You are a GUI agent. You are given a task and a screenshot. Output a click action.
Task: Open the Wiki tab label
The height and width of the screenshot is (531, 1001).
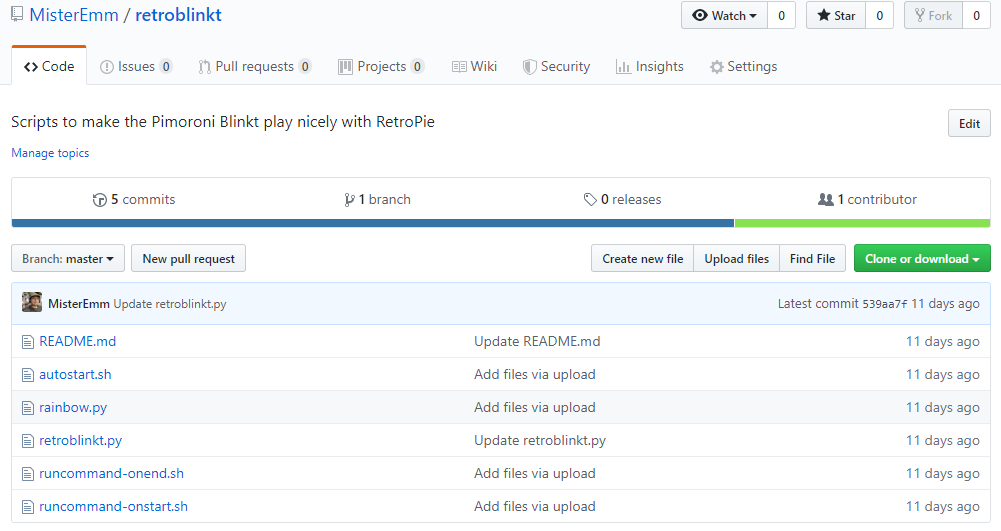(484, 66)
